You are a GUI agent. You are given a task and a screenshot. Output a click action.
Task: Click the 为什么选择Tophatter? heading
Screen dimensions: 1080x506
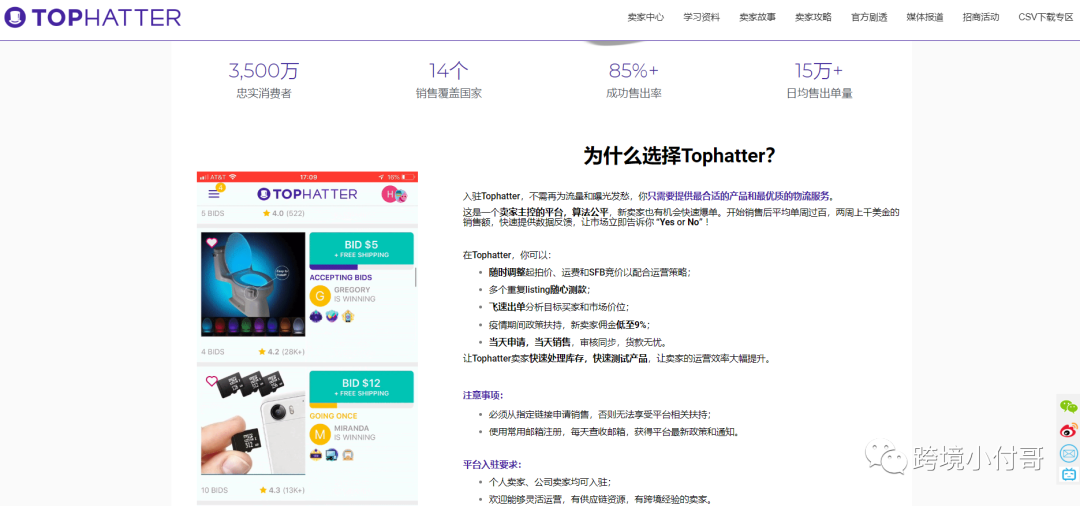680,156
